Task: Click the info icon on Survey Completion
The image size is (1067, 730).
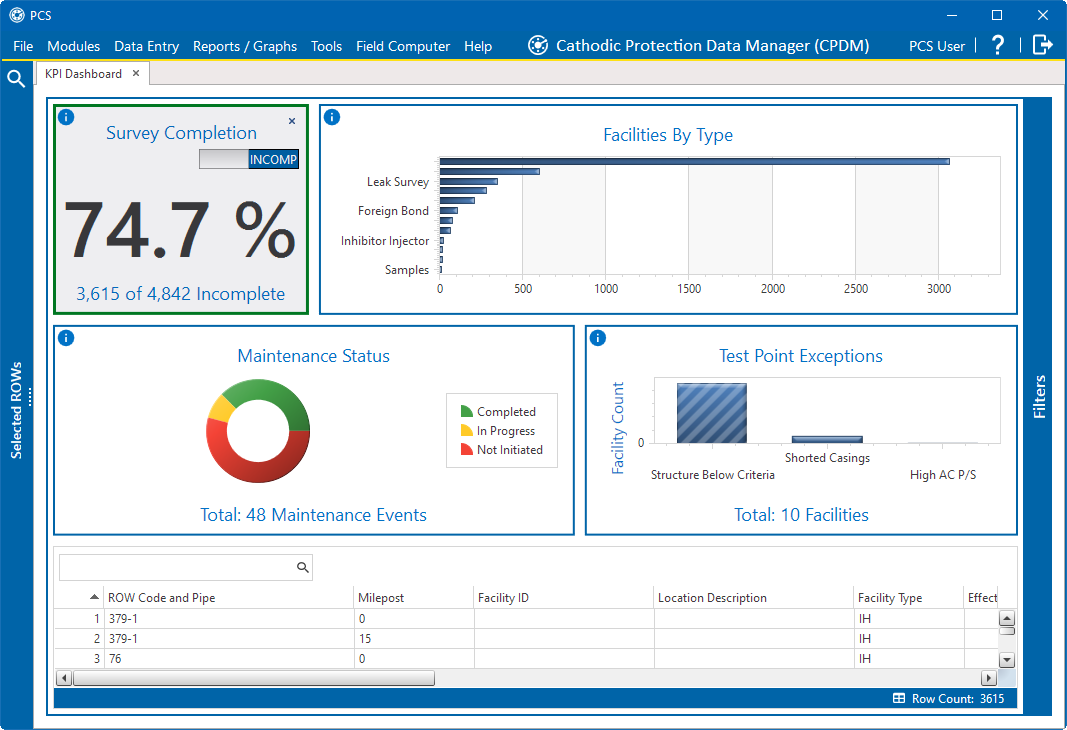Action: (x=66, y=117)
